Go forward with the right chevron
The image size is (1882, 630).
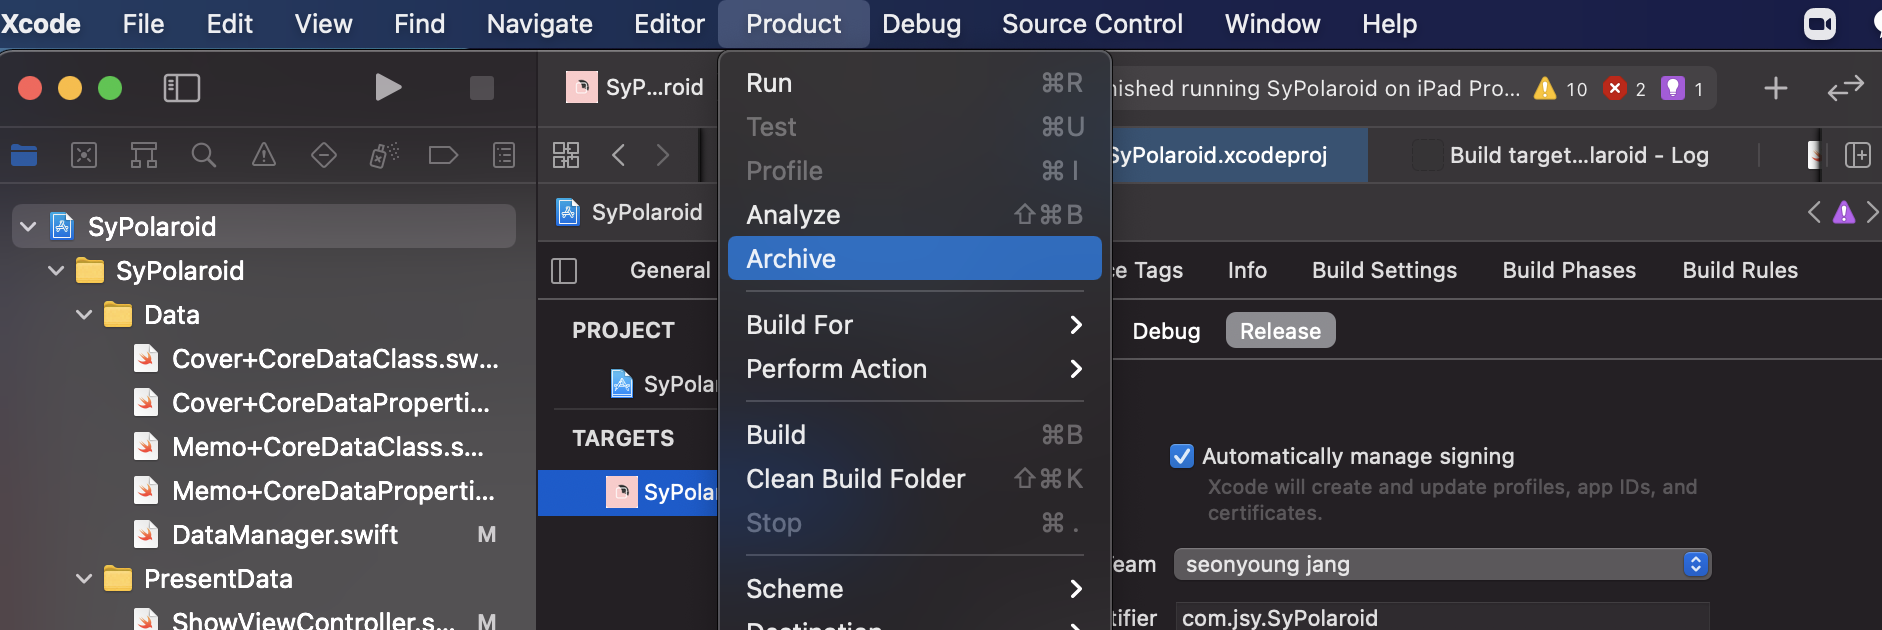pos(663,155)
